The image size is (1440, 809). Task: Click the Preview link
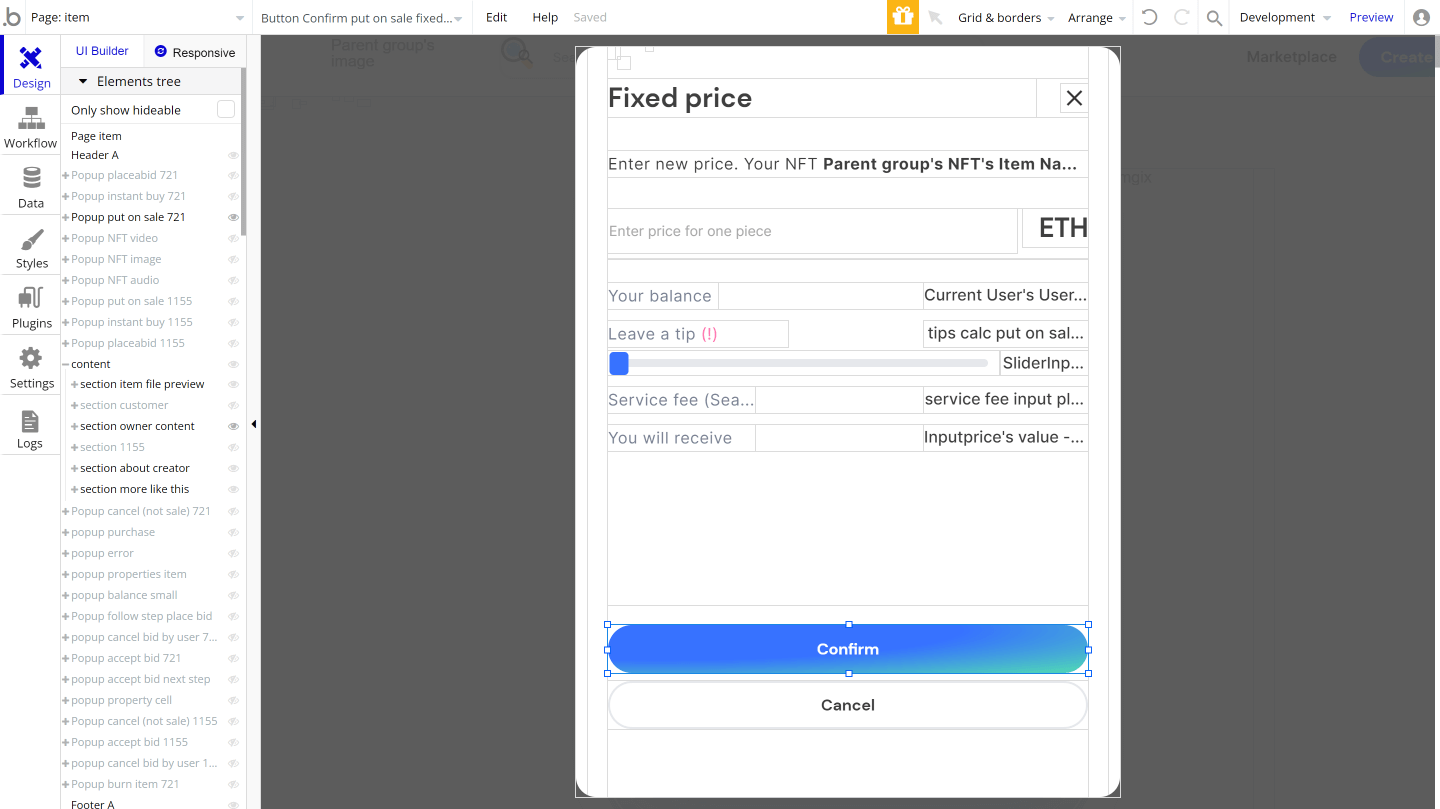tap(1371, 17)
